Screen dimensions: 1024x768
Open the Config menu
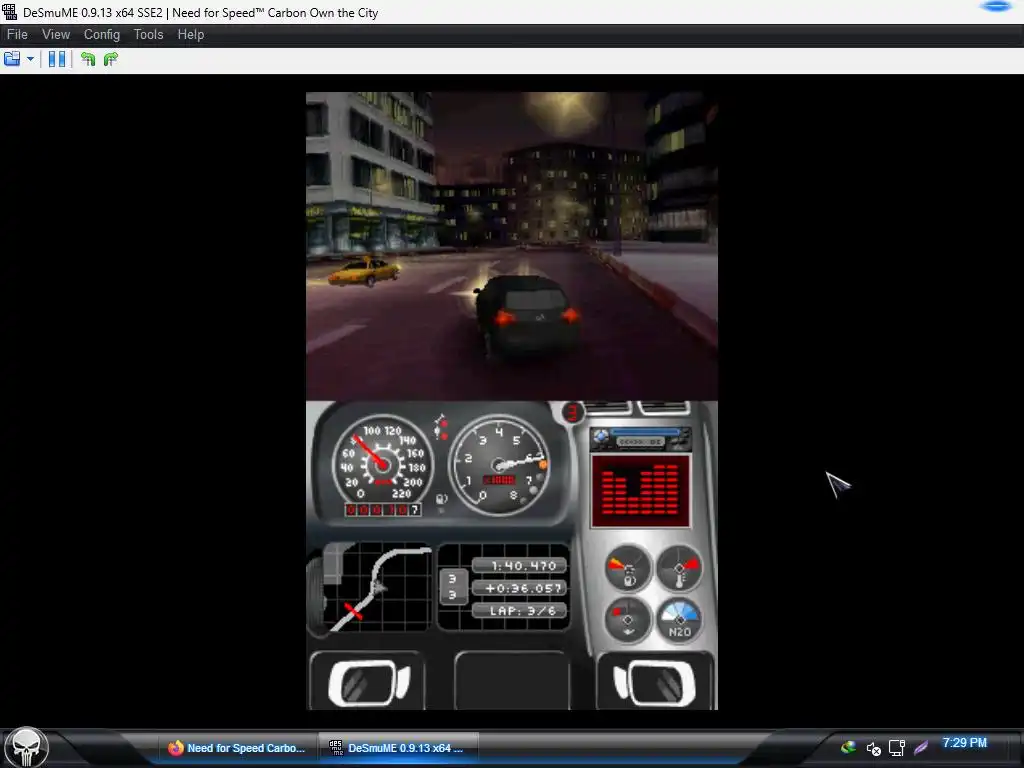click(102, 35)
